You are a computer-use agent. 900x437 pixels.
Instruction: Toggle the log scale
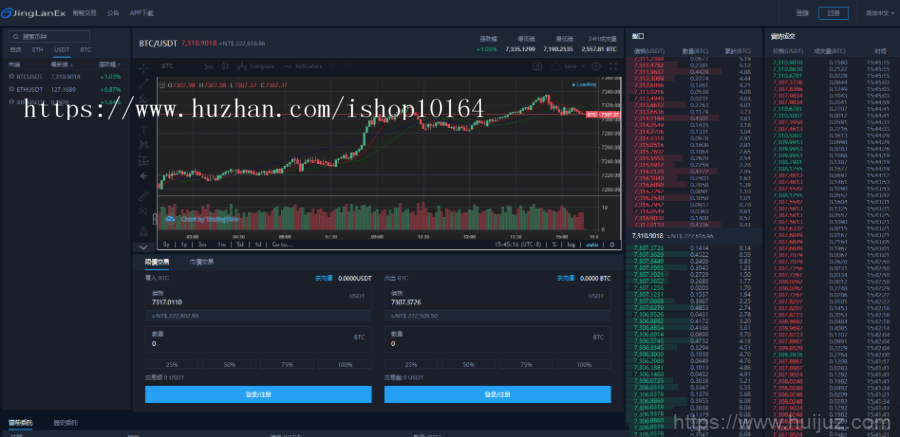coord(571,244)
